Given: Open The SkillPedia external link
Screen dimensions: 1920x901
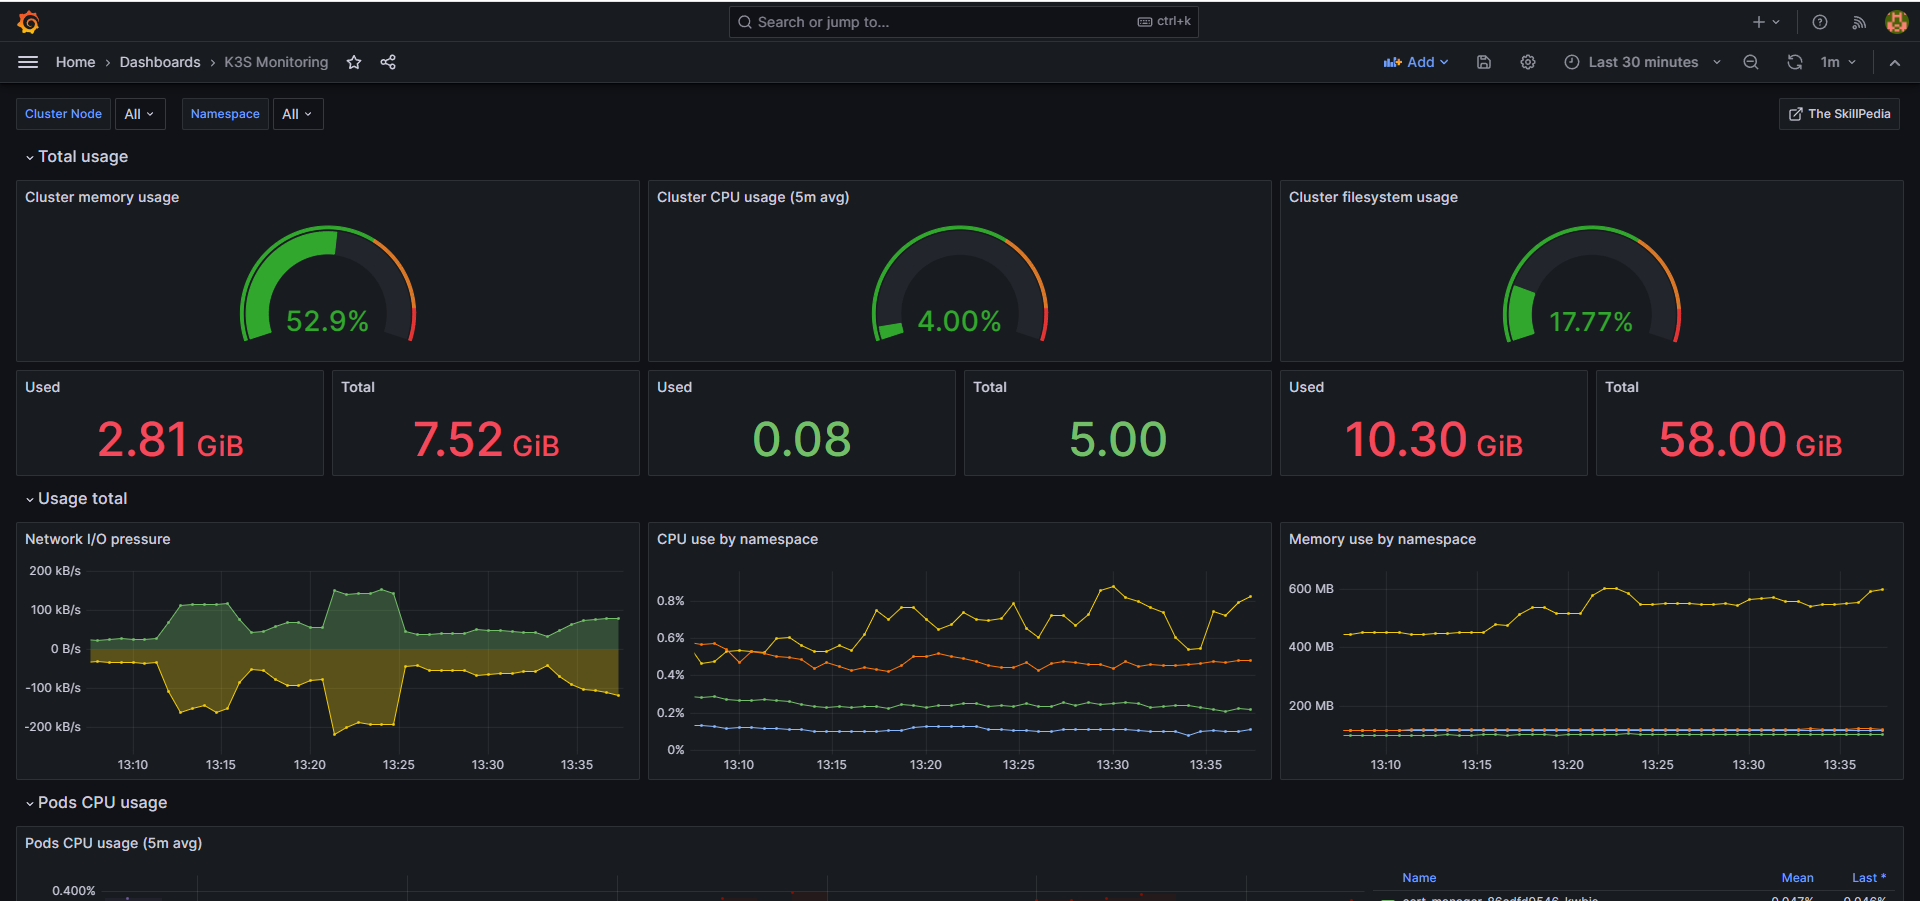Looking at the screenshot, I should [x=1839, y=114].
